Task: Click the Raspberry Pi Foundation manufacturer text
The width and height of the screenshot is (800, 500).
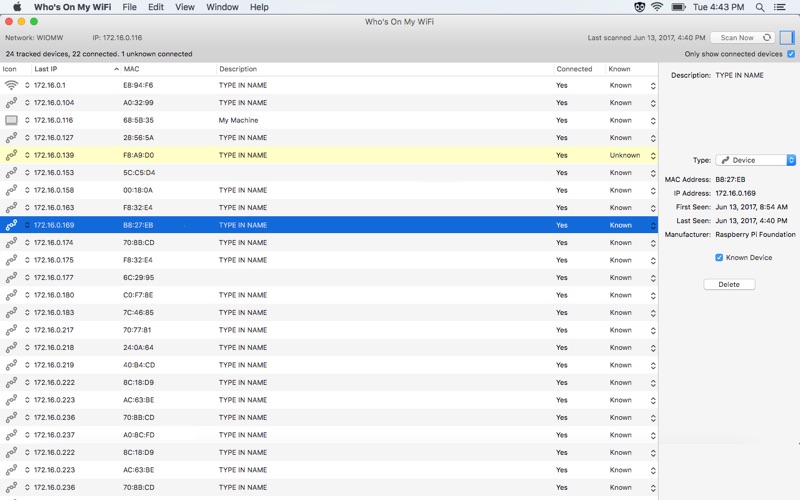Action: 755,235
